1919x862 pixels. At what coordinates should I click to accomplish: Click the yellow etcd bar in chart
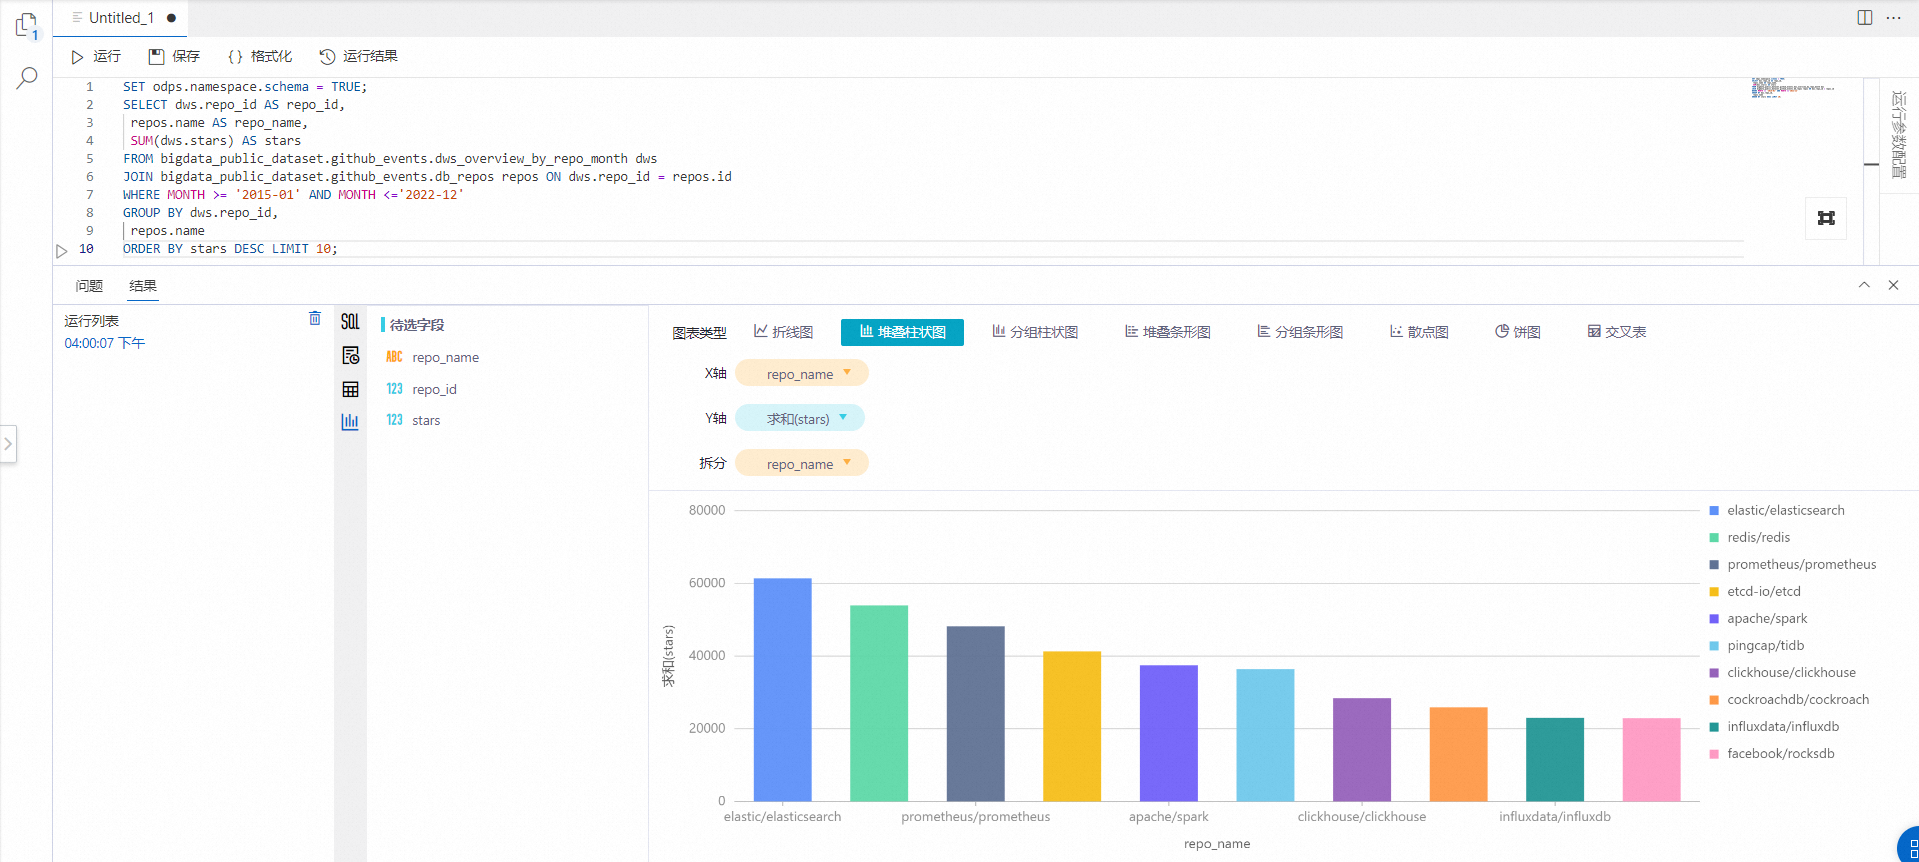[1072, 726]
